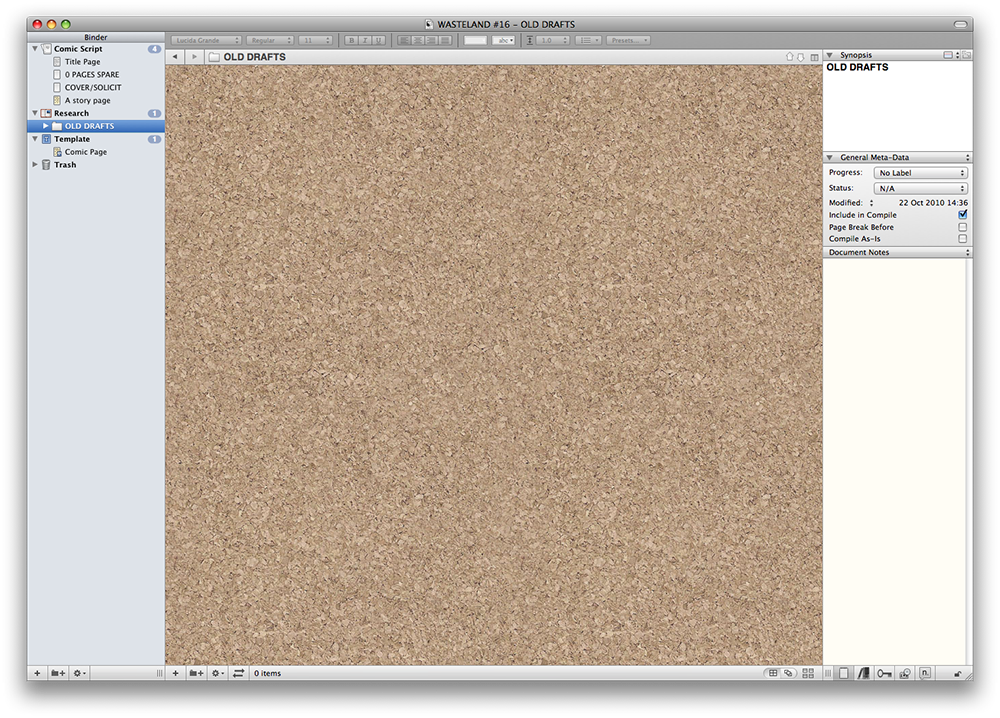Select the Comic Page template item
Image resolution: width=1000 pixels, height=718 pixels.
(86, 152)
